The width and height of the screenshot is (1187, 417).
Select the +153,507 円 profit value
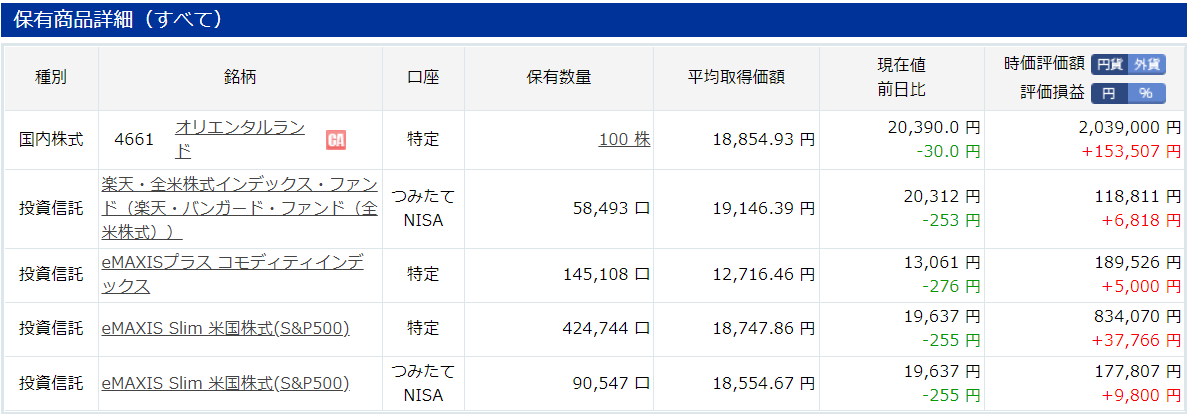pyautogui.click(x=1130, y=151)
